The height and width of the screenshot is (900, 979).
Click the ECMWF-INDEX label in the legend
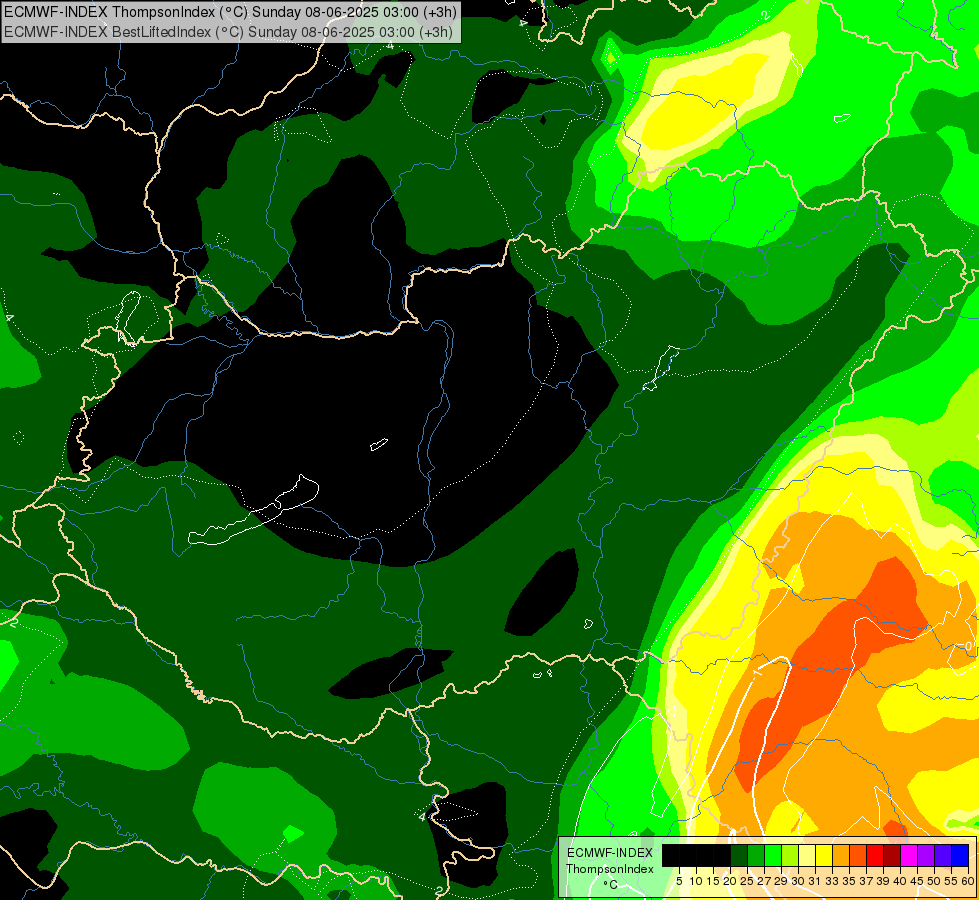610,853
